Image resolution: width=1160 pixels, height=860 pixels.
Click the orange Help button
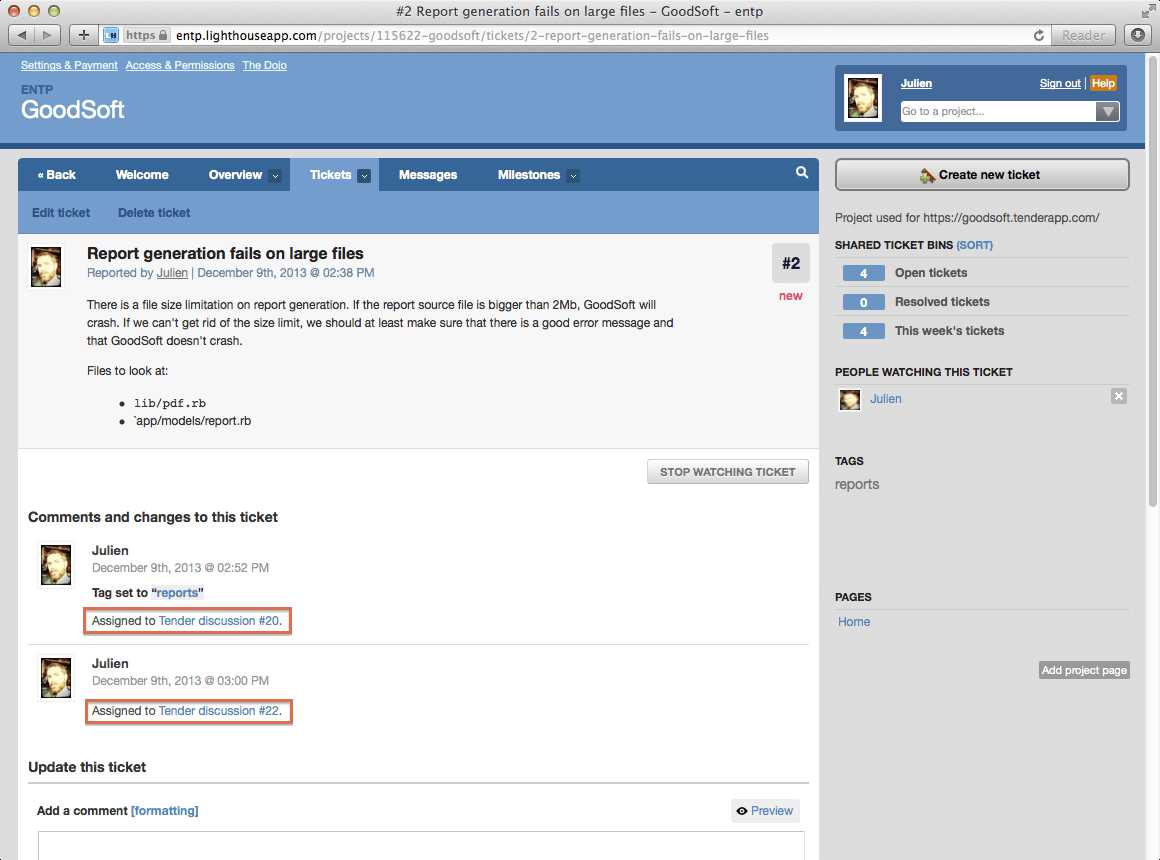pos(1102,83)
